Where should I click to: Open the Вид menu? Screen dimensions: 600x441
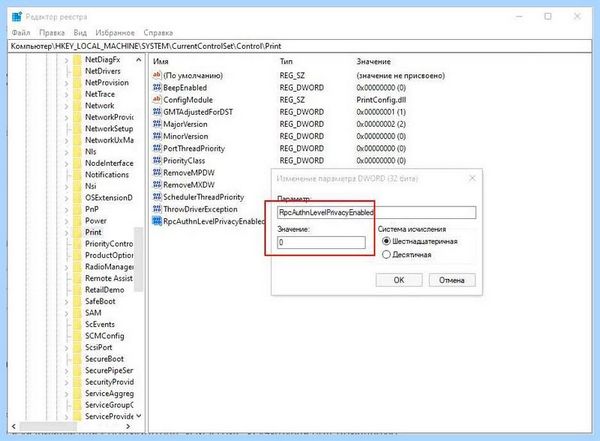pos(80,33)
